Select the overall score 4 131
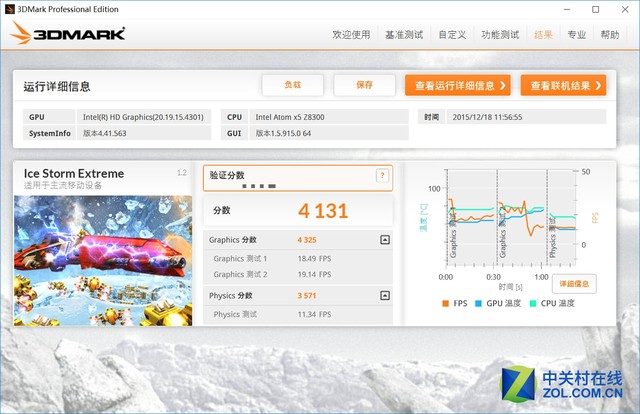Screen dimensions: 640x414 (x=323, y=211)
